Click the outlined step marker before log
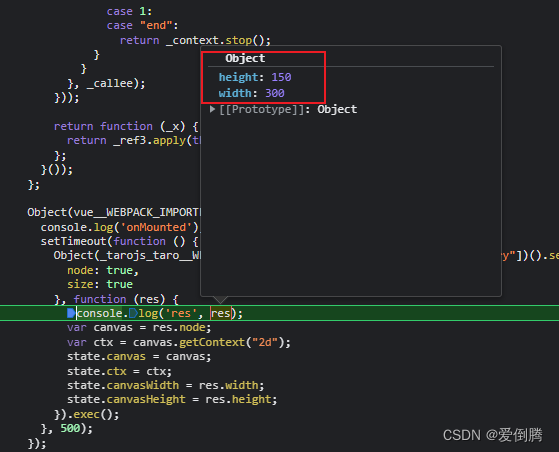 coord(133,313)
